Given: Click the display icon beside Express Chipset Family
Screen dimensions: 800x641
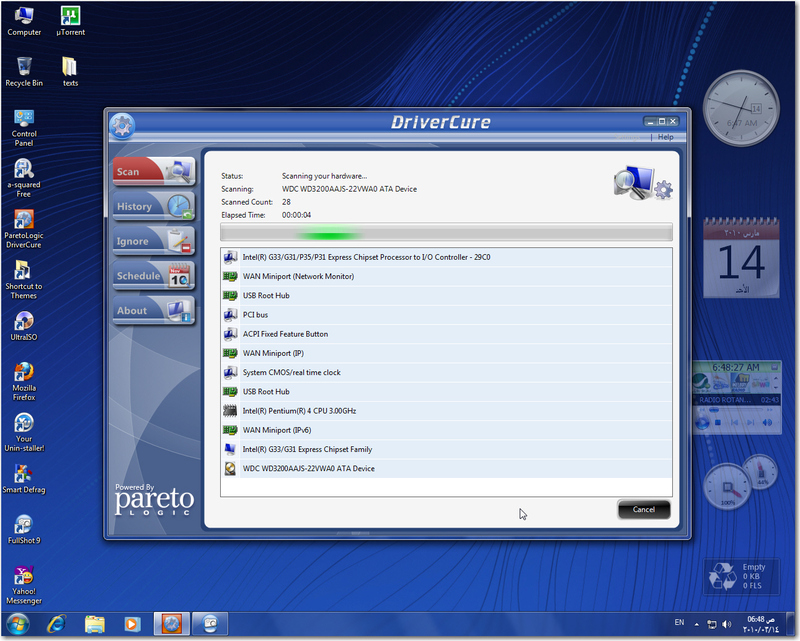Looking at the screenshot, I should tap(230, 449).
